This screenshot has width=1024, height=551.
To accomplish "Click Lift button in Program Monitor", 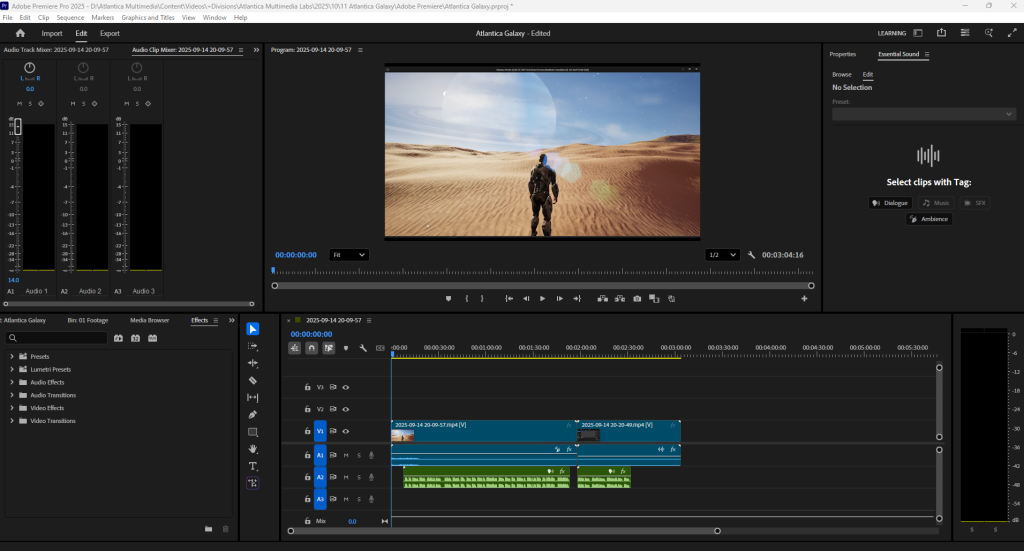I will coord(603,298).
